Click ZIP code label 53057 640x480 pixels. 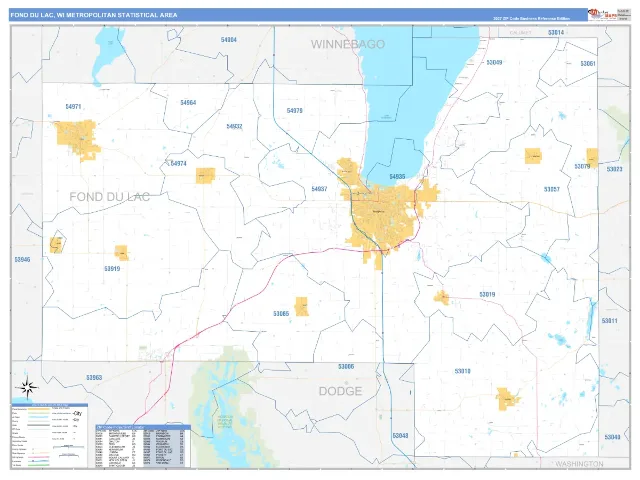tap(551, 189)
